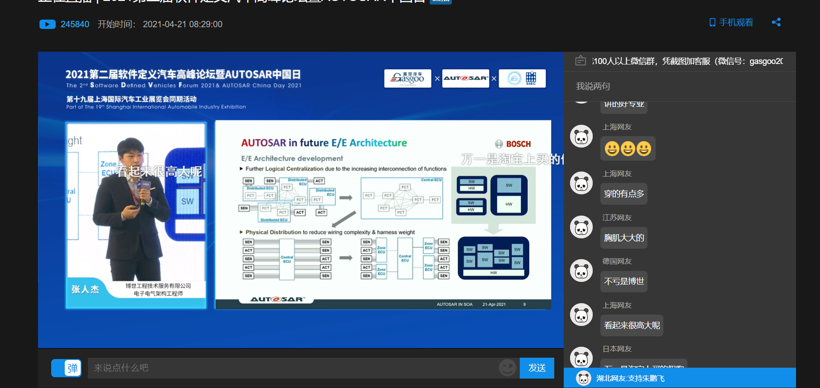Click the 看起来很高大呢 chat bubble

pos(632,325)
